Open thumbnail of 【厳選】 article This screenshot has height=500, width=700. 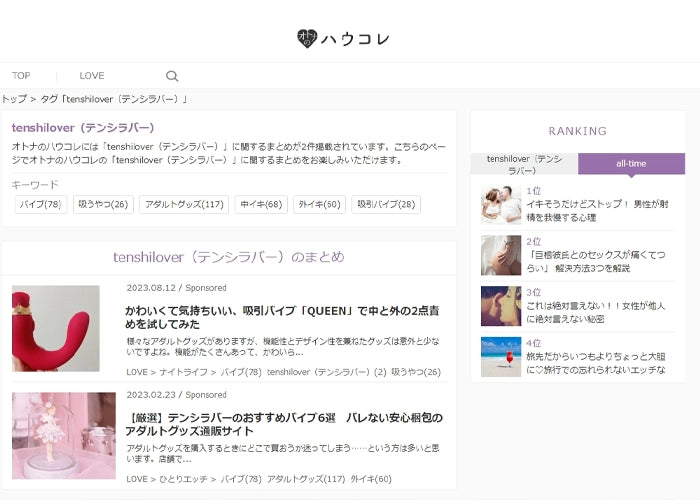coord(64,436)
